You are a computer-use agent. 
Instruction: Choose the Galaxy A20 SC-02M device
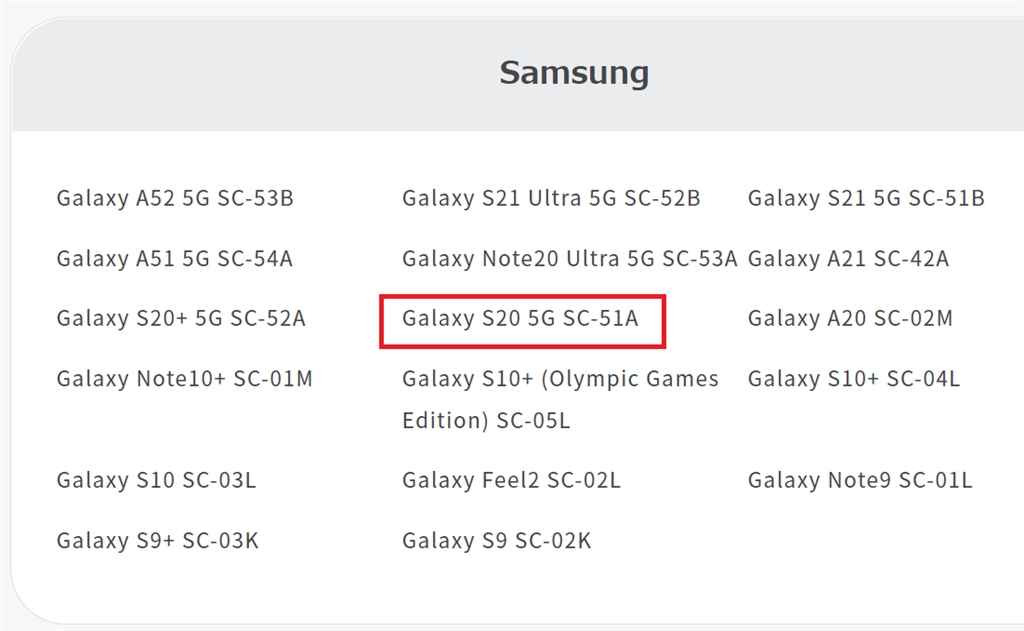(850, 319)
